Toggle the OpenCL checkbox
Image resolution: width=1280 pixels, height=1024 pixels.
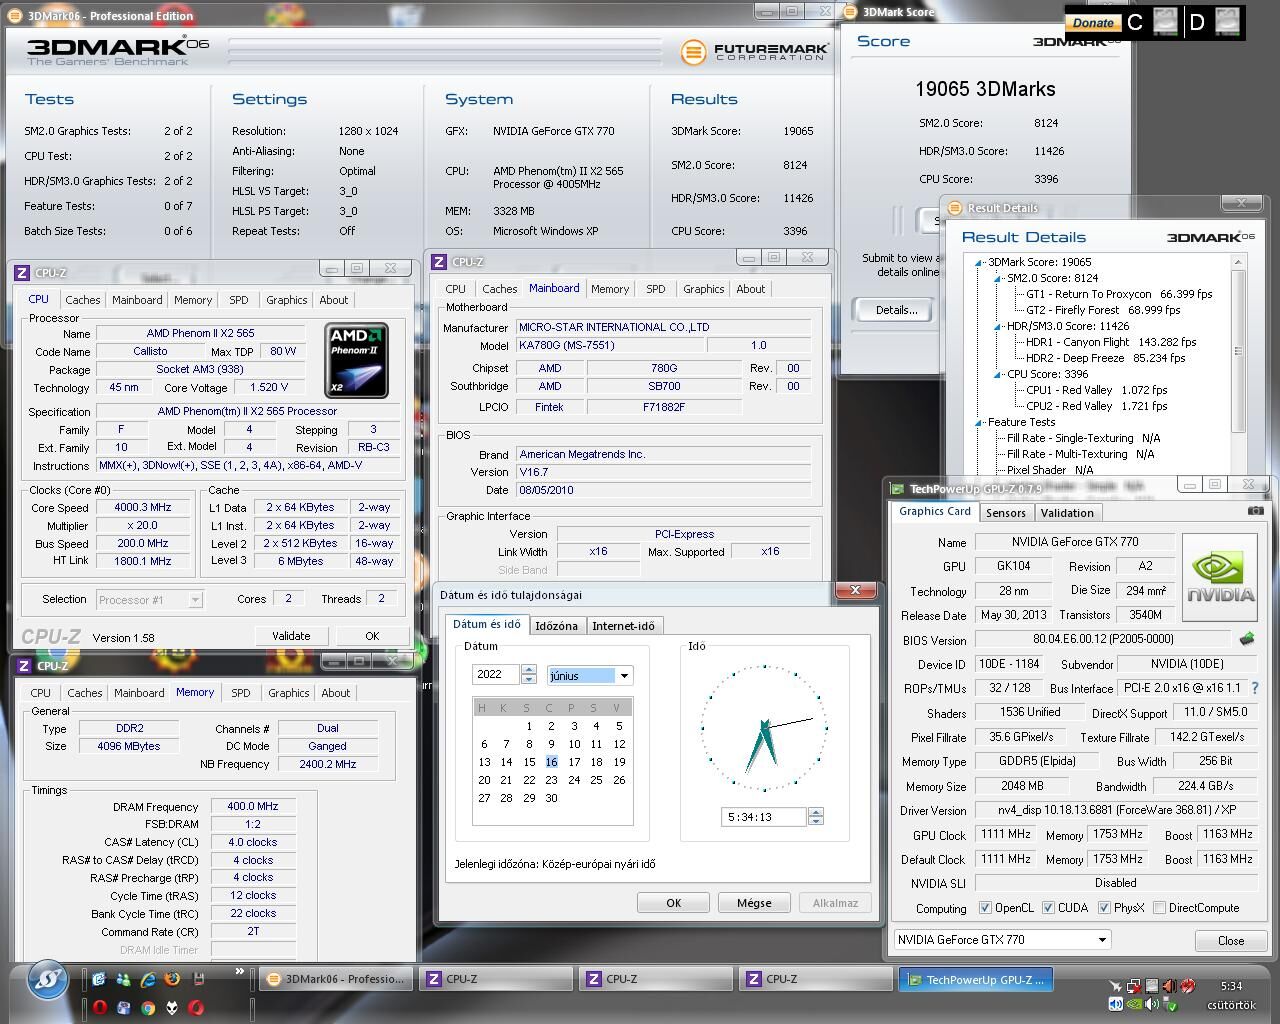(985, 908)
